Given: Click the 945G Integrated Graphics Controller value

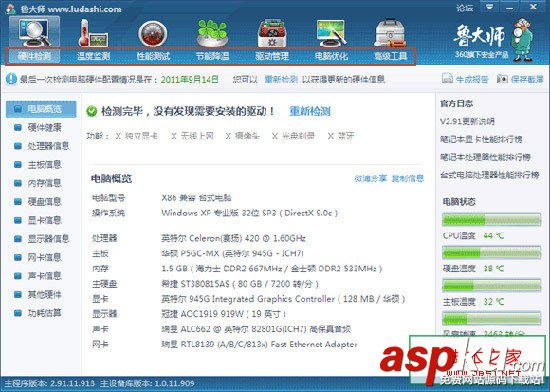Looking at the screenshot, I should 283,299.
